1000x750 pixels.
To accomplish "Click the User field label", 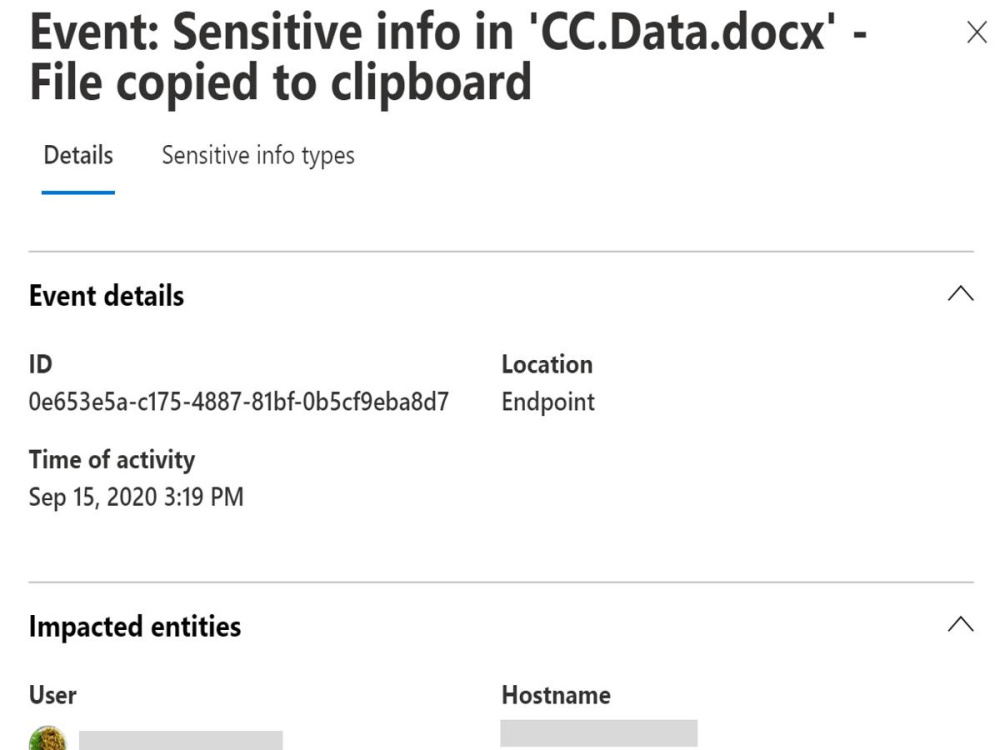I will (x=53, y=695).
